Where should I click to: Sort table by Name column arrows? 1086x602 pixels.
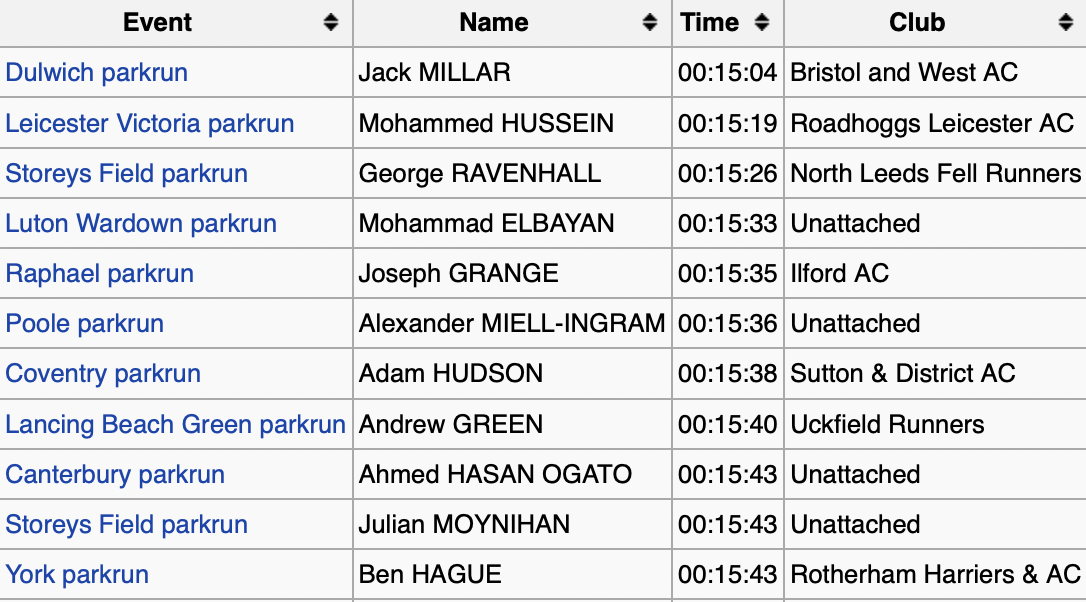click(x=650, y=23)
